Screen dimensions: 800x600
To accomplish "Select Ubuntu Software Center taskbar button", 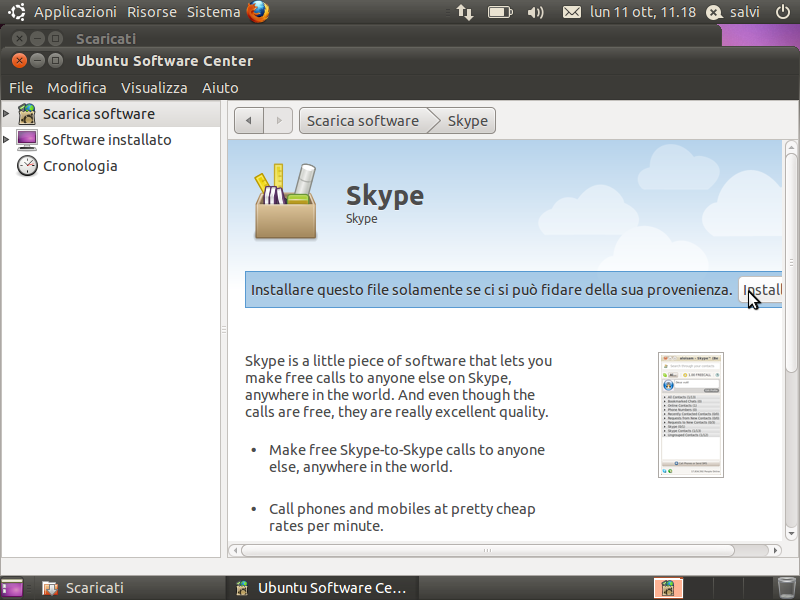I will pyautogui.click(x=322, y=588).
